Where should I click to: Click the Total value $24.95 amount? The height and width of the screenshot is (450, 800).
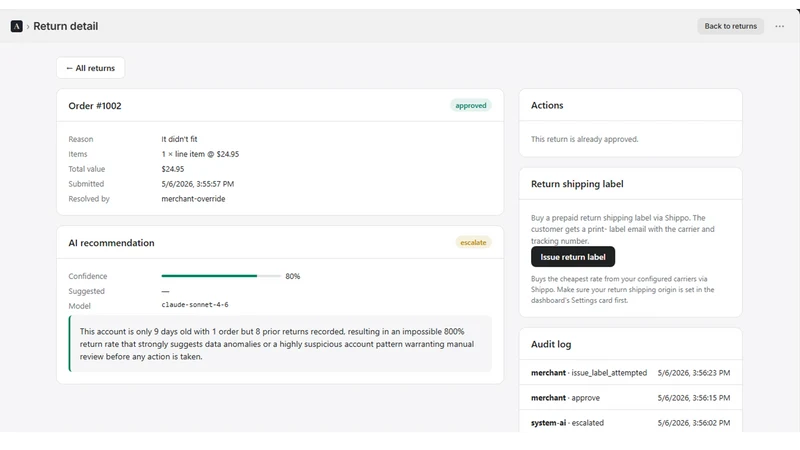tap(172, 169)
